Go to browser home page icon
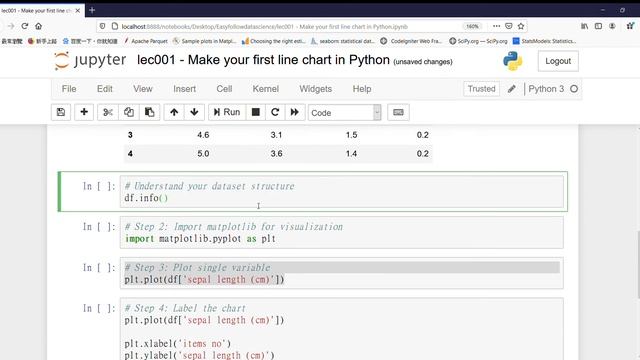This screenshot has width=640, height=360. click(38, 26)
